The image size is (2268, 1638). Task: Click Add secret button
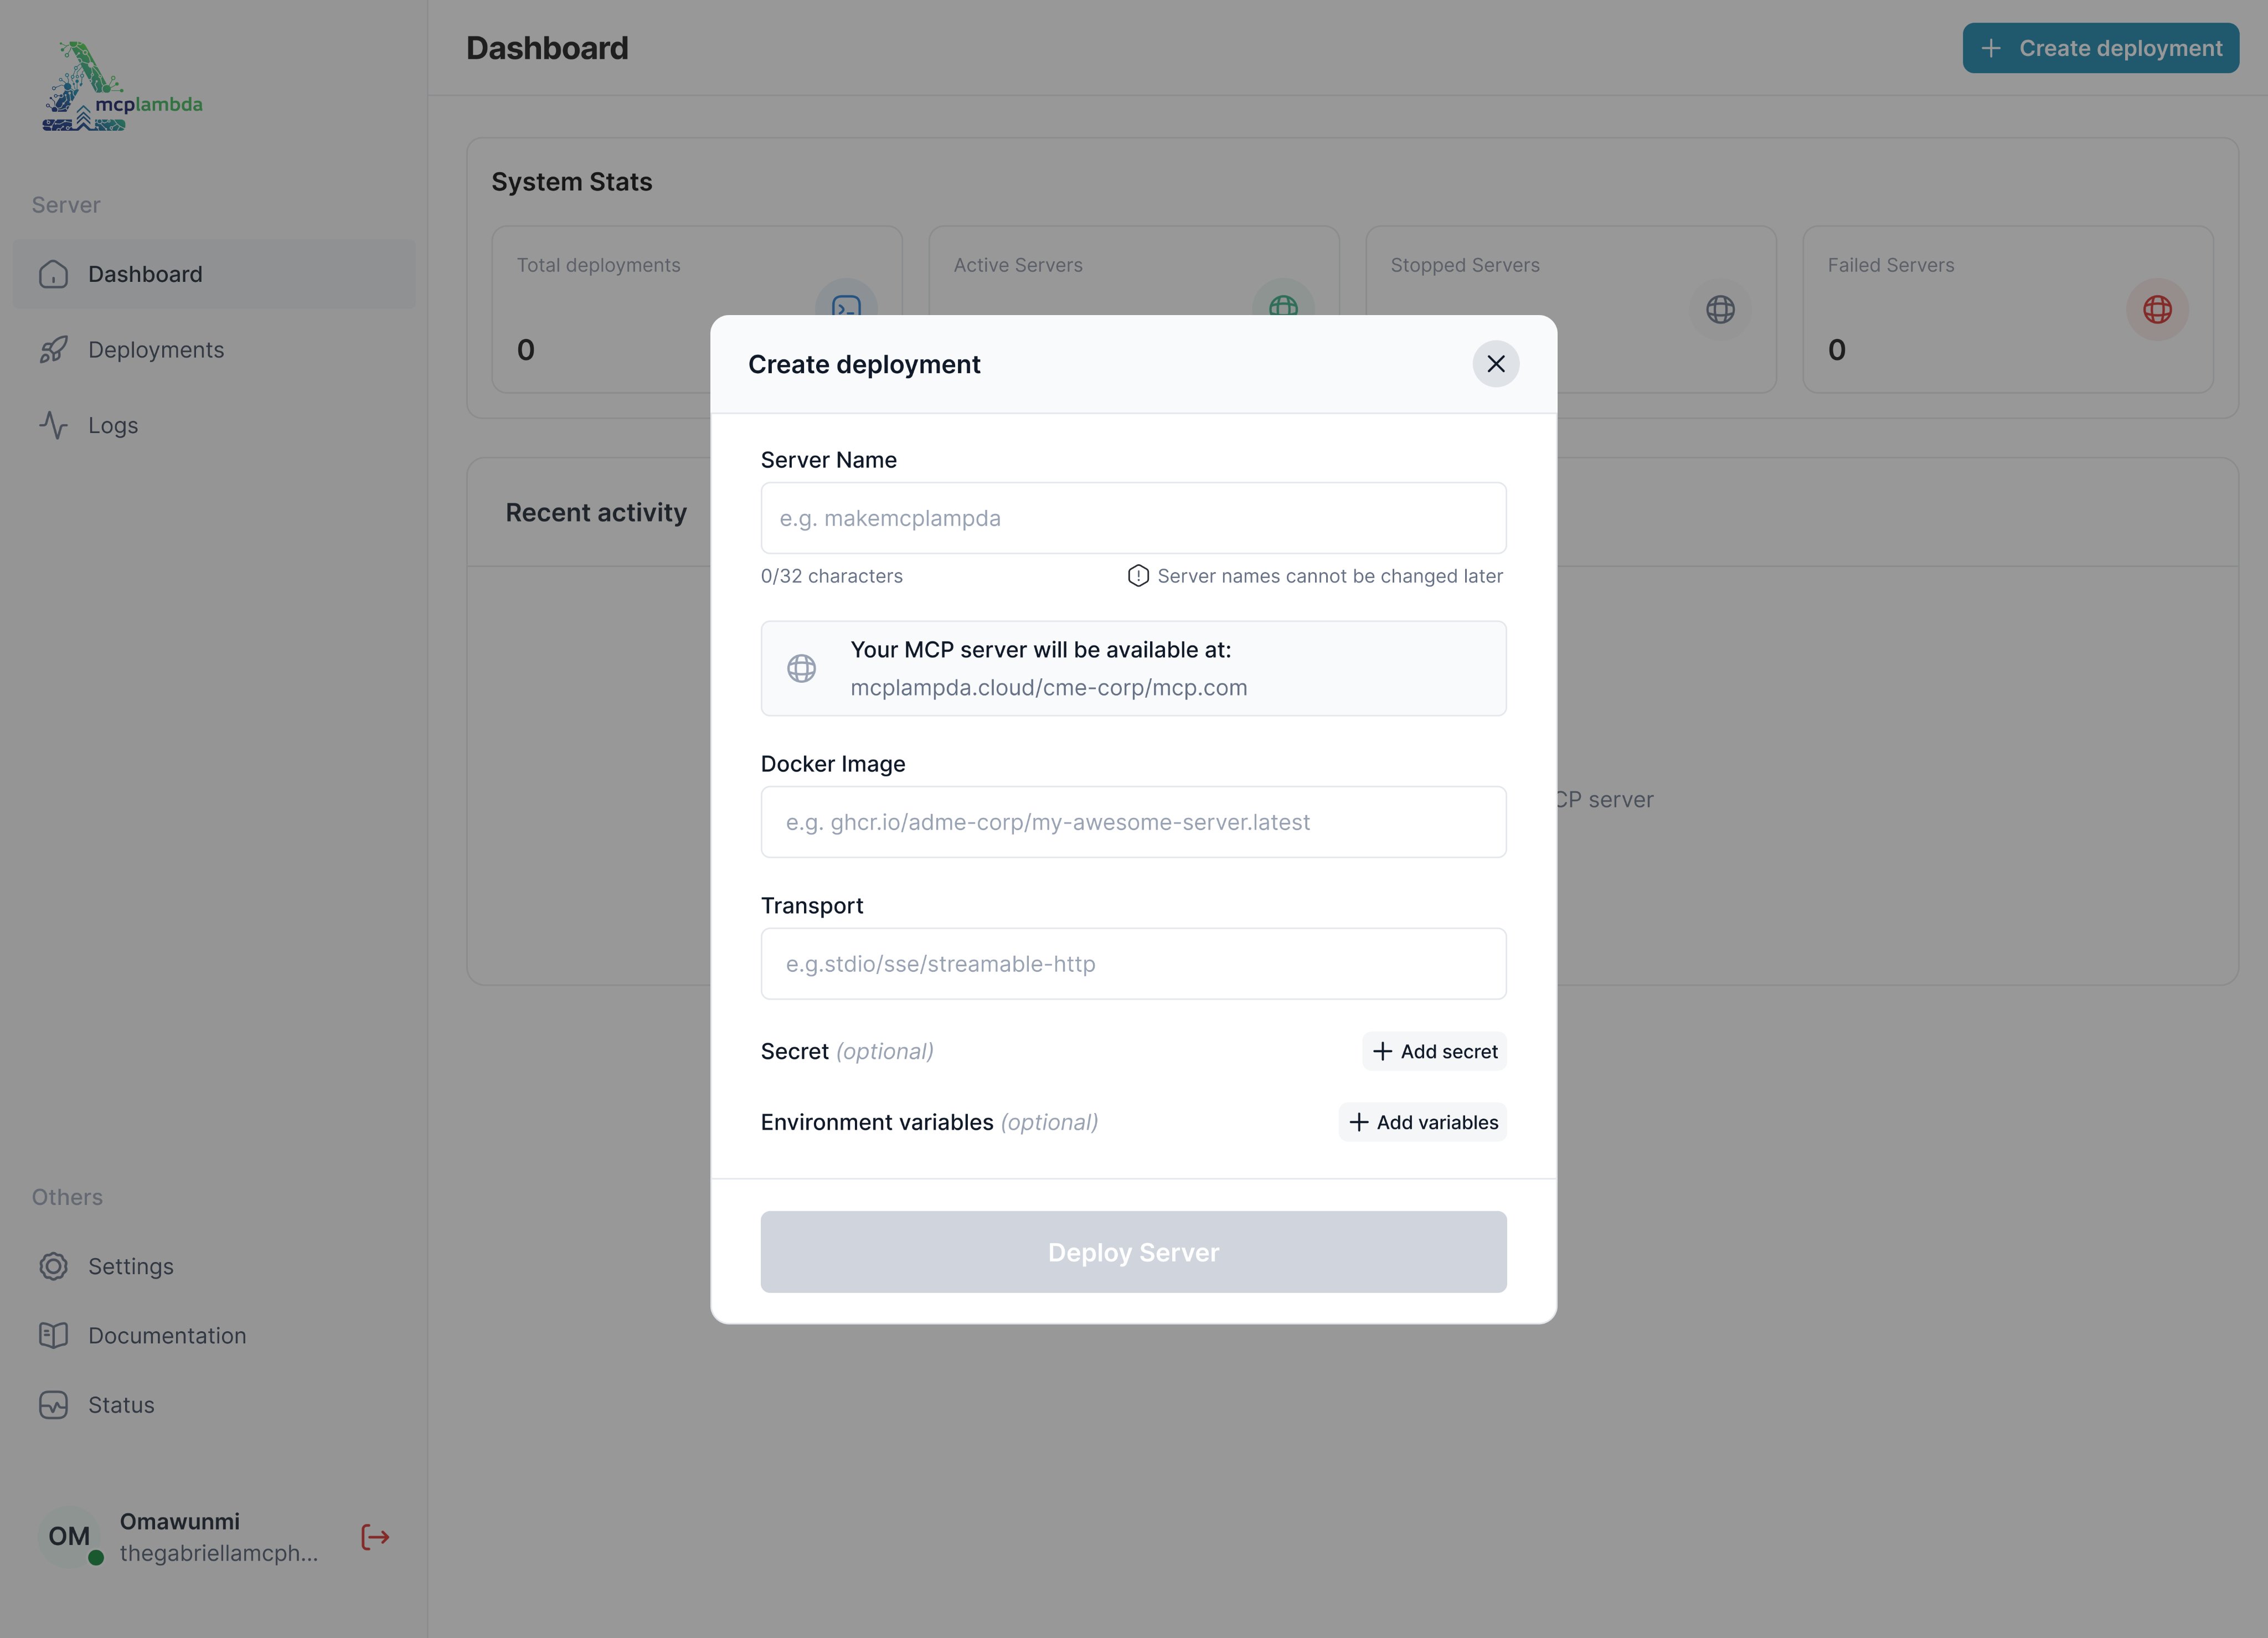pyautogui.click(x=1434, y=1051)
